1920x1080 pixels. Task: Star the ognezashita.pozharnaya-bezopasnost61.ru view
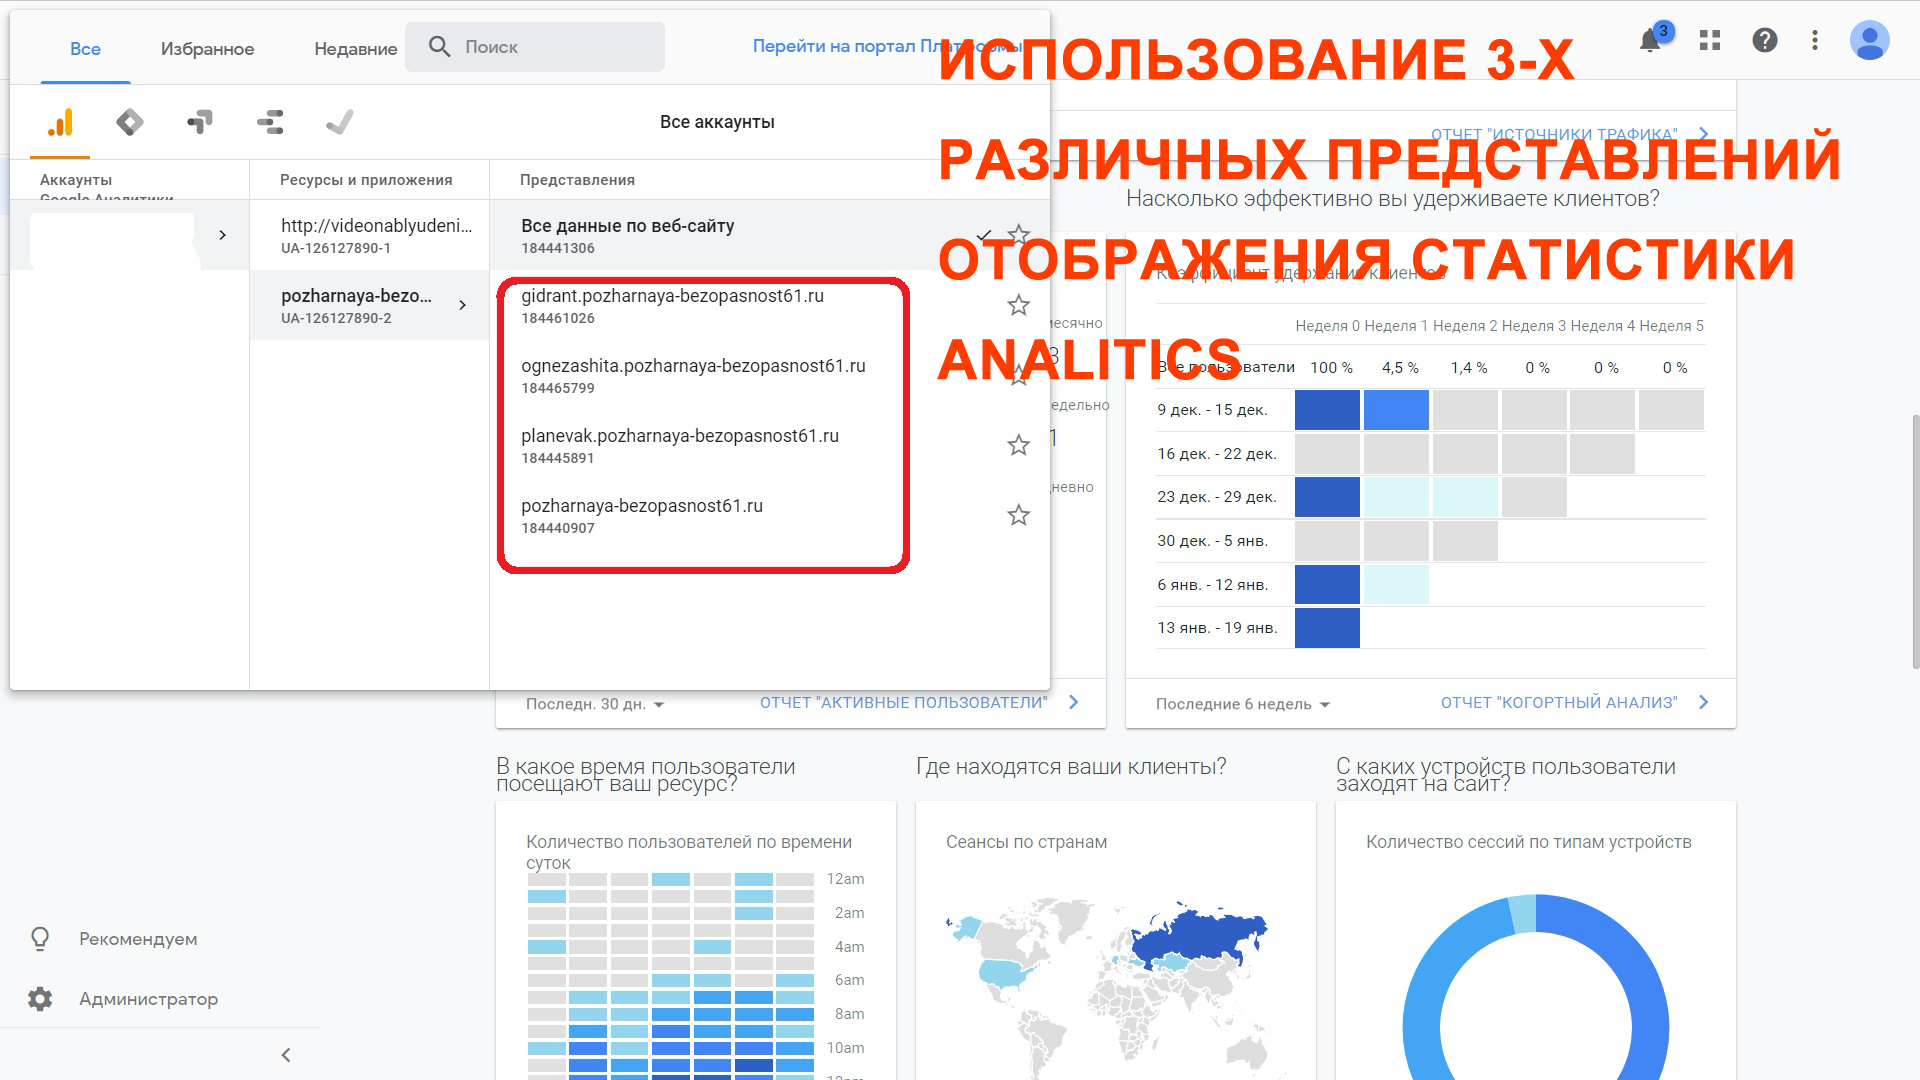(x=1018, y=375)
